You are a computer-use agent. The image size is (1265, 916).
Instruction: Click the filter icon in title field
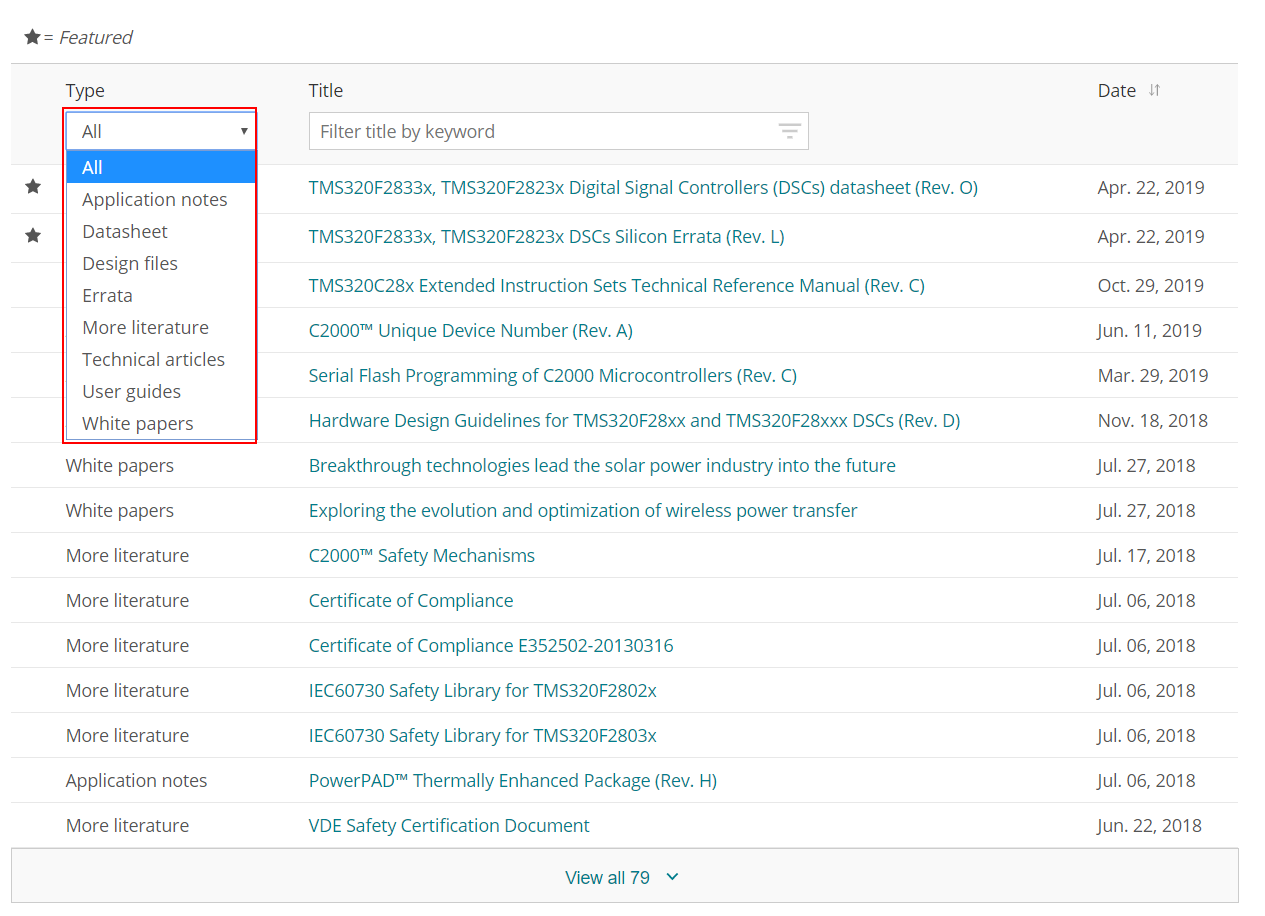click(x=789, y=131)
